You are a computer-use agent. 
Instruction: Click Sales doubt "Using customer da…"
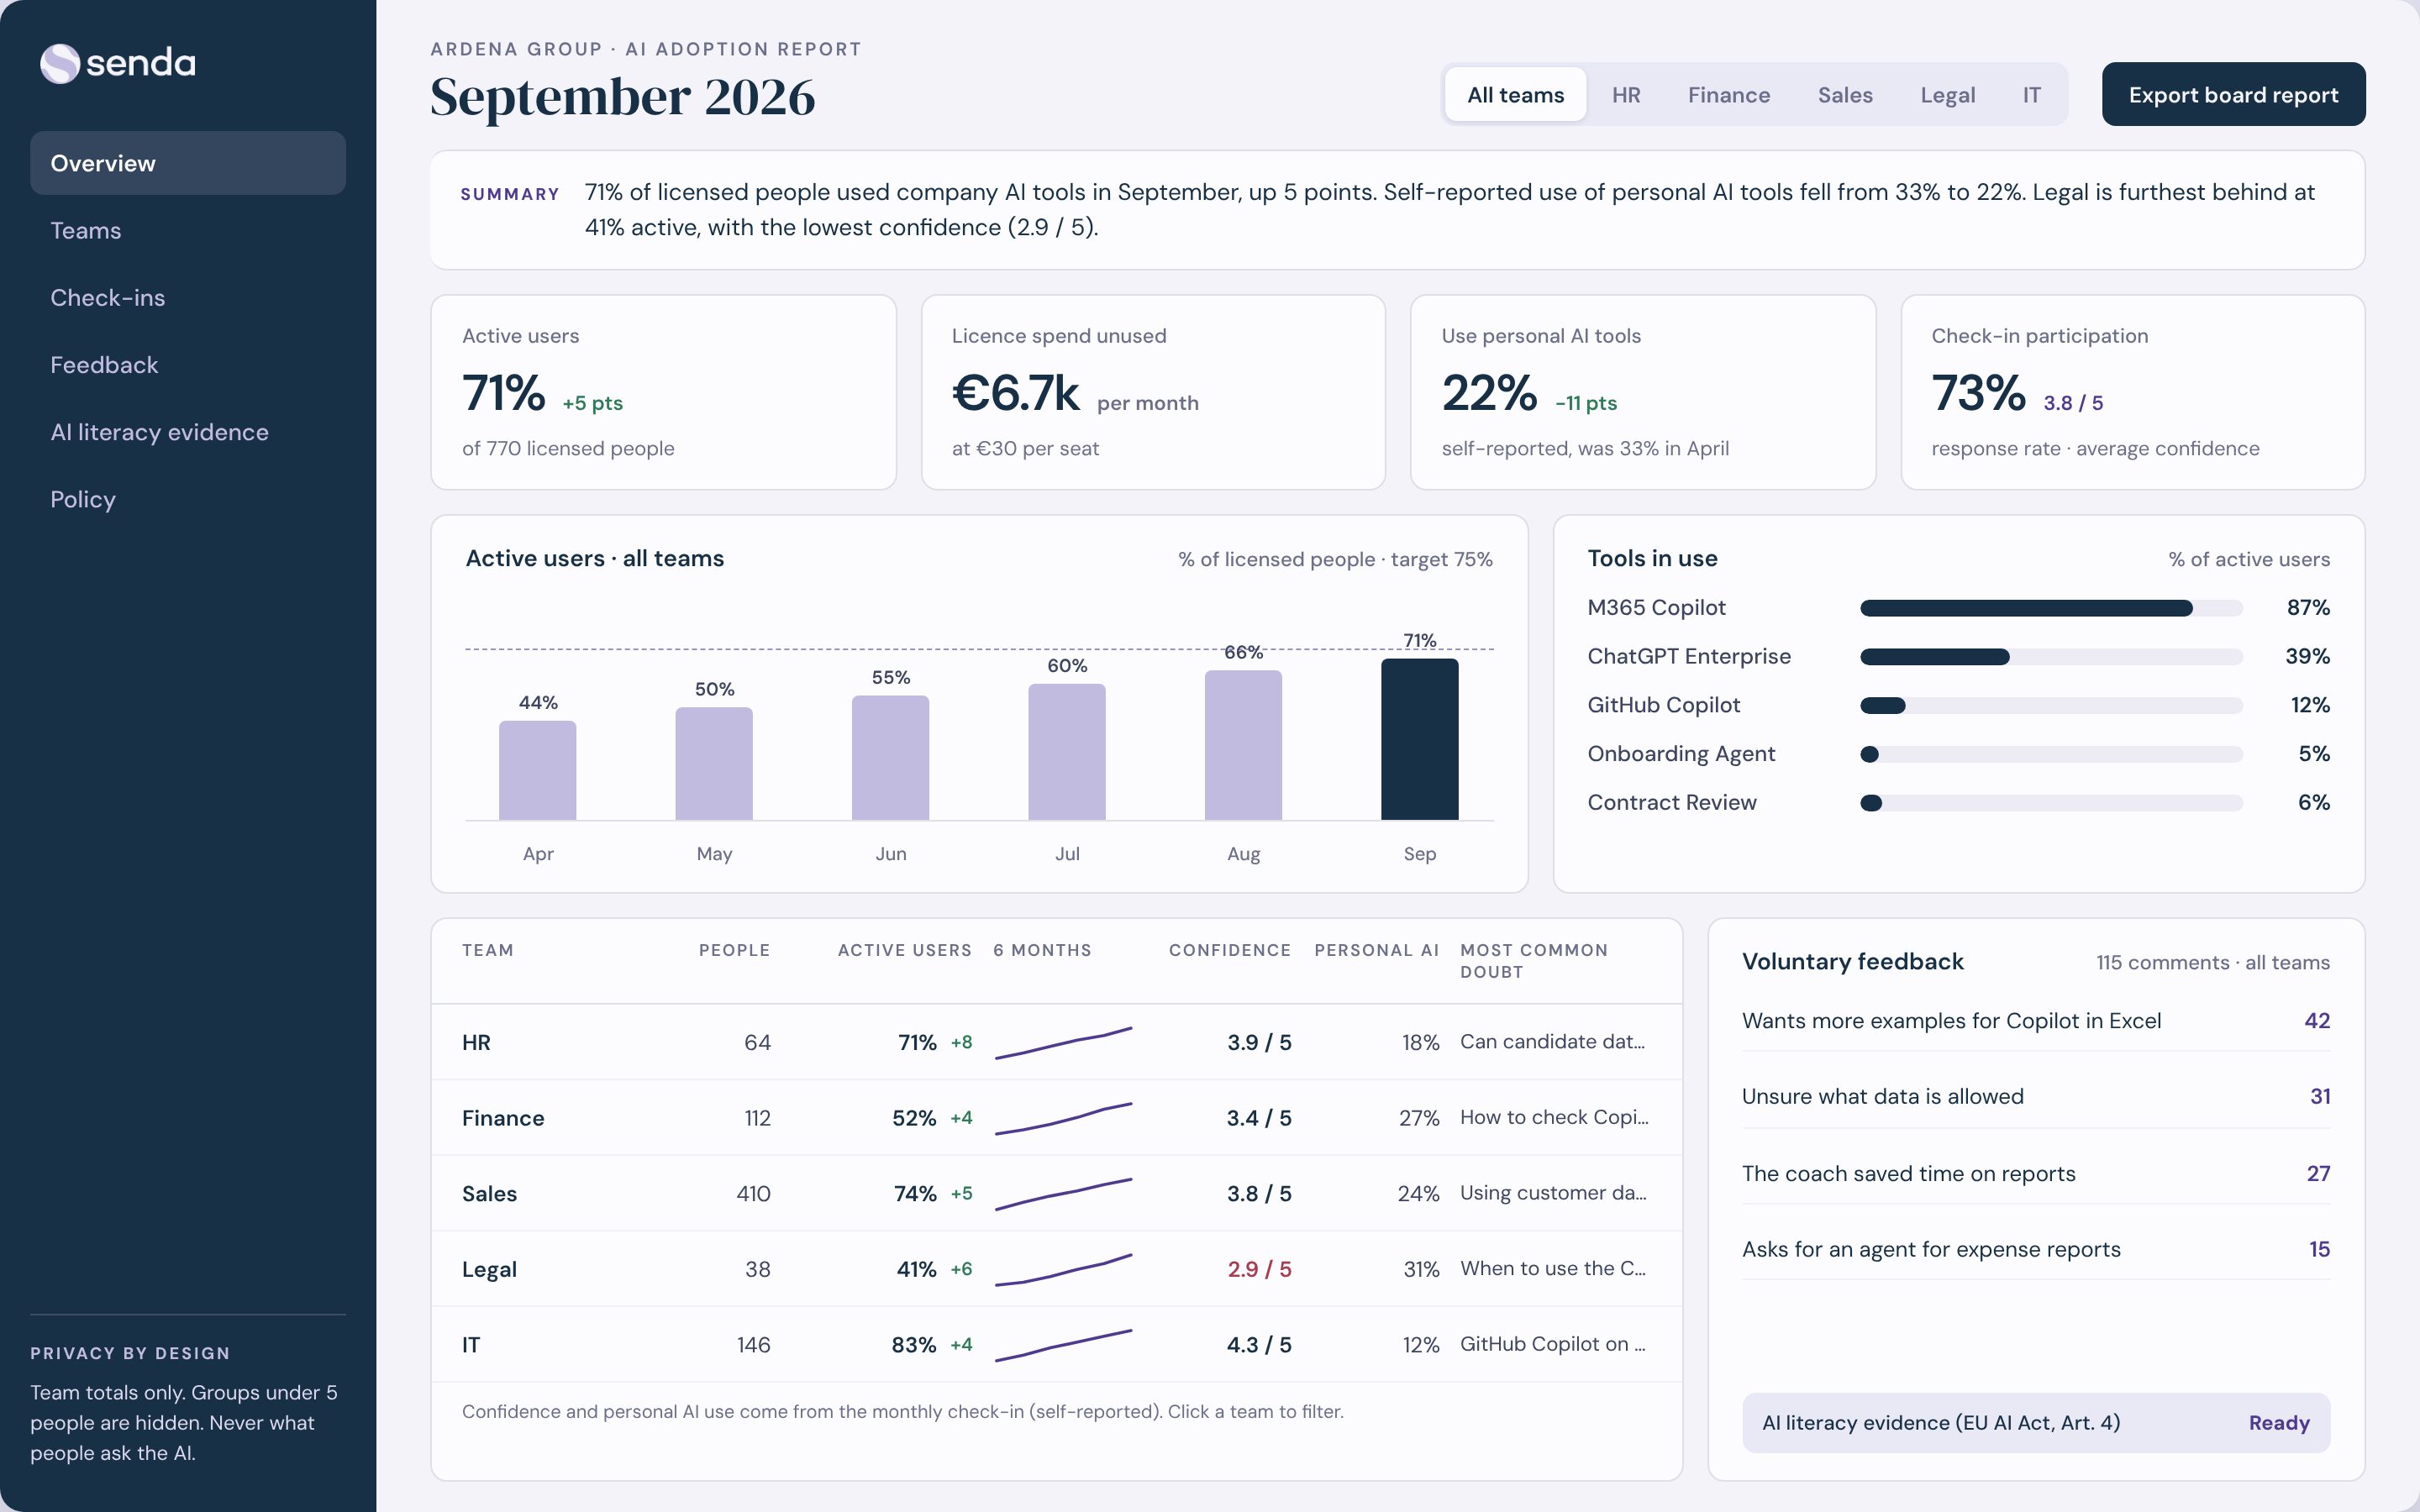pyautogui.click(x=1553, y=1193)
